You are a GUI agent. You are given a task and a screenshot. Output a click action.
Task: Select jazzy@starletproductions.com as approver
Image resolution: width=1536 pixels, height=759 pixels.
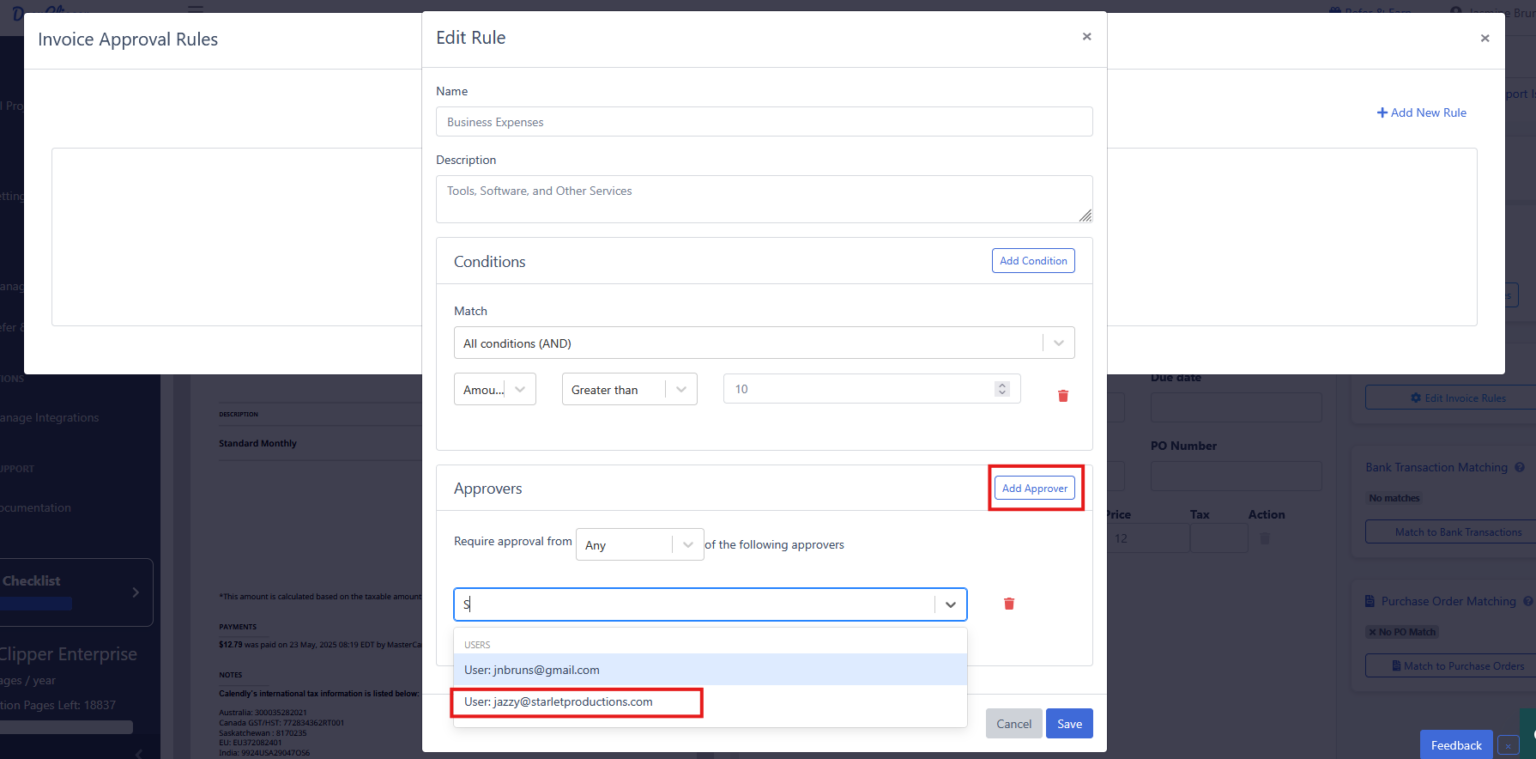(x=577, y=702)
